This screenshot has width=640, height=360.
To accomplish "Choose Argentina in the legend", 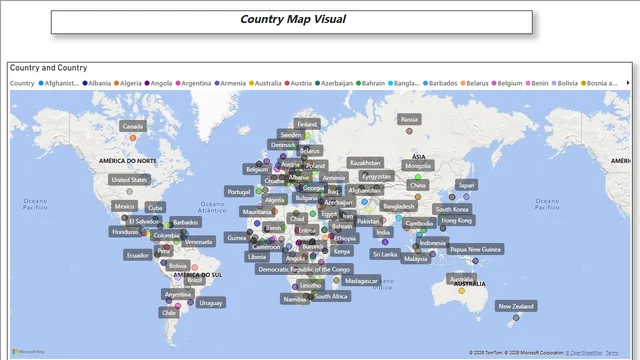I will click(x=193, y=83).
